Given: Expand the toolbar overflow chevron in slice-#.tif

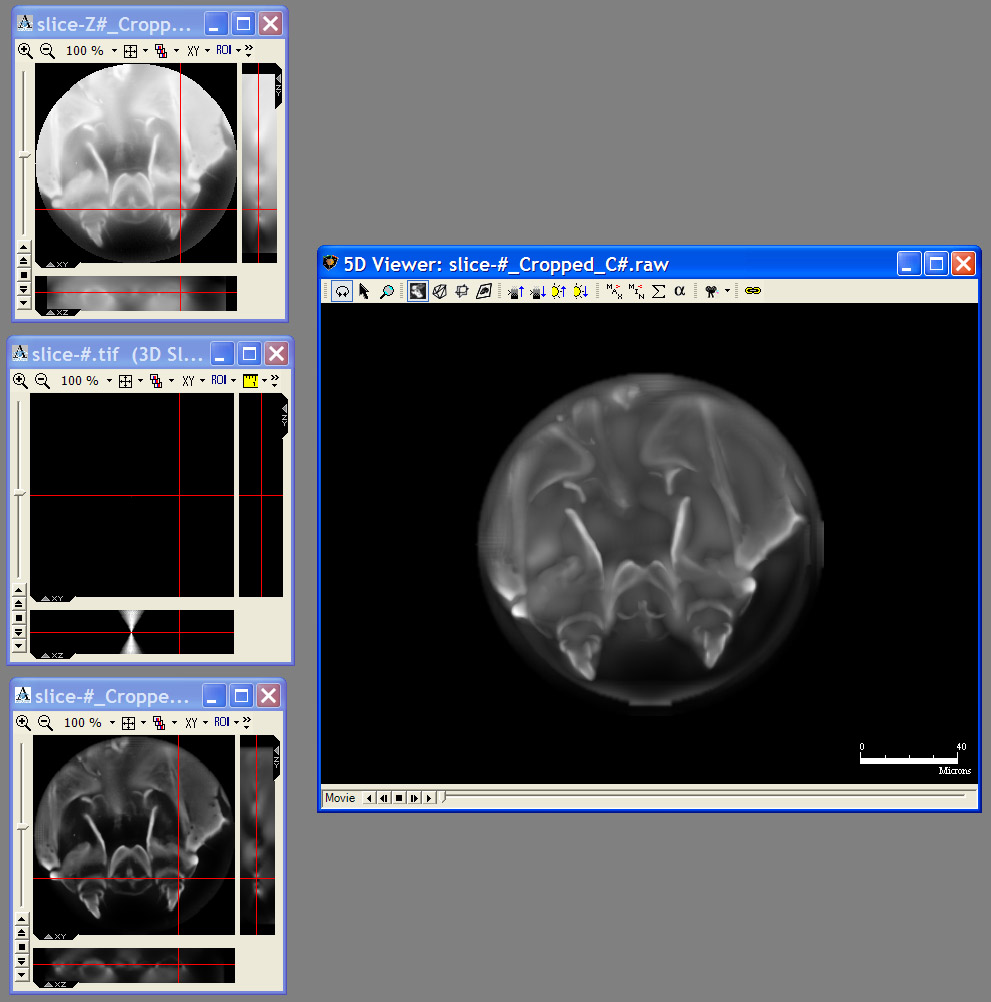Looking at the screenshot, I should pyautogui.click(x=274, y=381).
